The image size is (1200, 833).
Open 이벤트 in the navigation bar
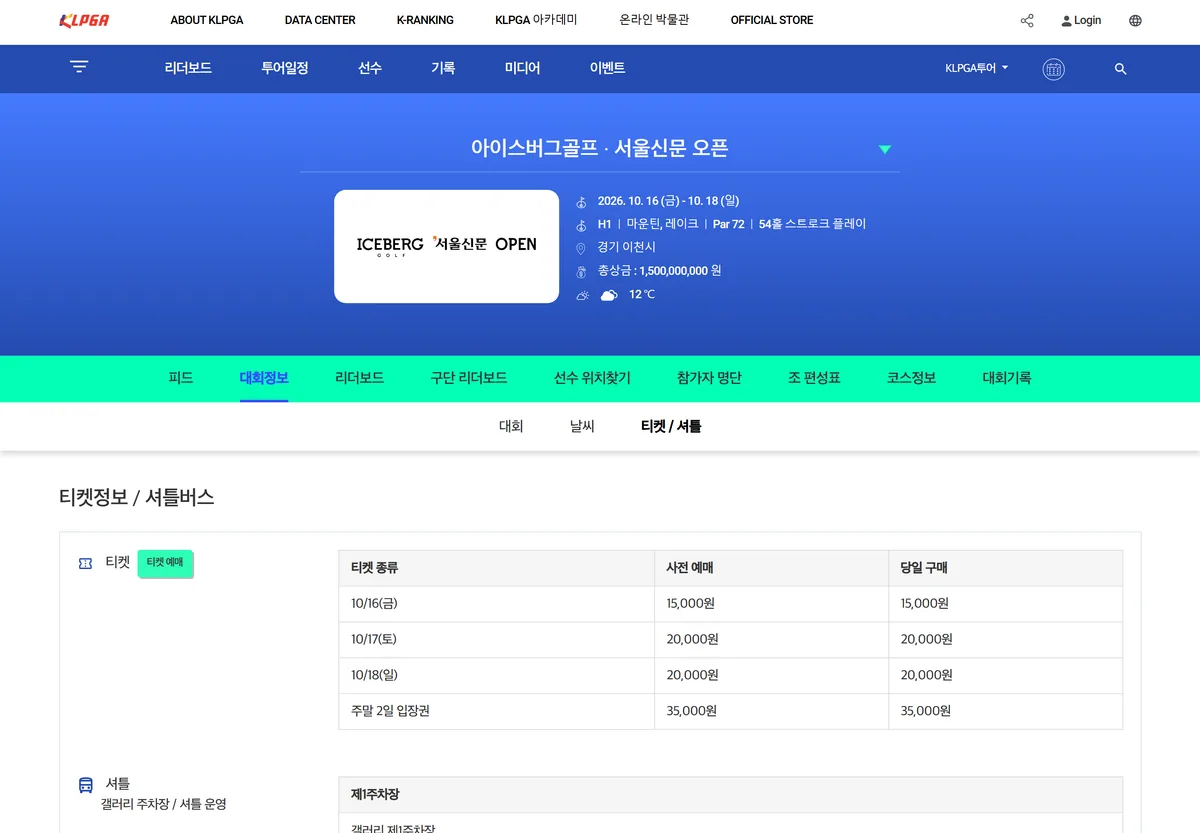(x=608, y=68)
